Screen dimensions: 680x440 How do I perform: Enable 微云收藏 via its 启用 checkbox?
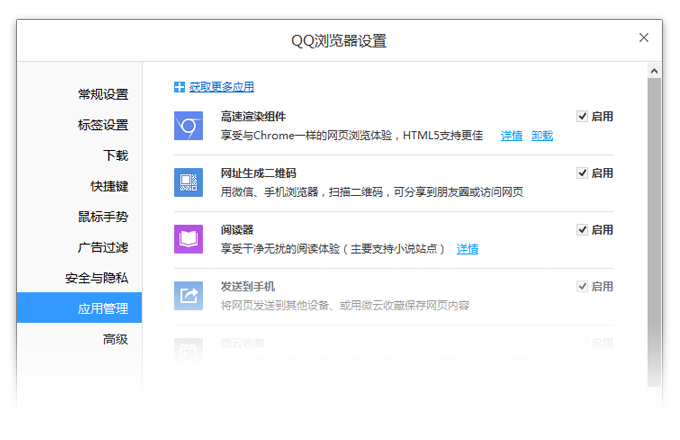[x=582, y=343]
